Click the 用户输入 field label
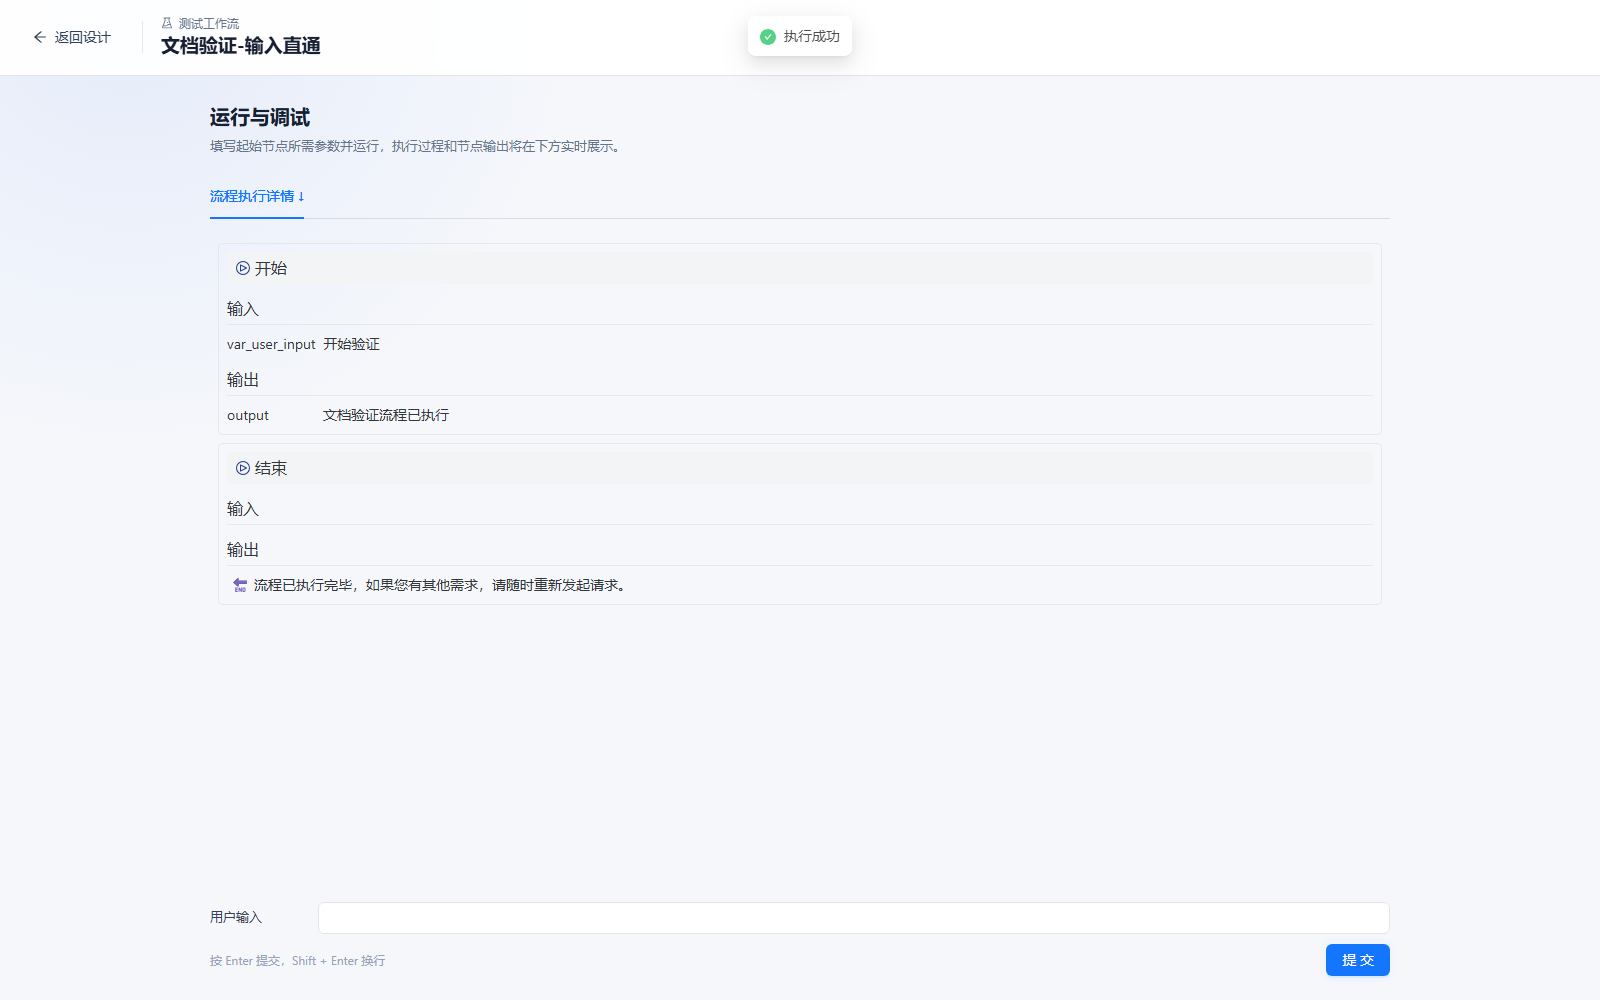The width and height of the screenshot is (1600, 1000). [236, 918]
